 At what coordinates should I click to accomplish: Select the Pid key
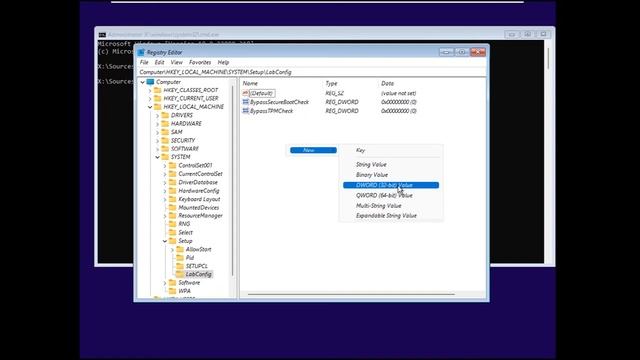pos(190,258)
